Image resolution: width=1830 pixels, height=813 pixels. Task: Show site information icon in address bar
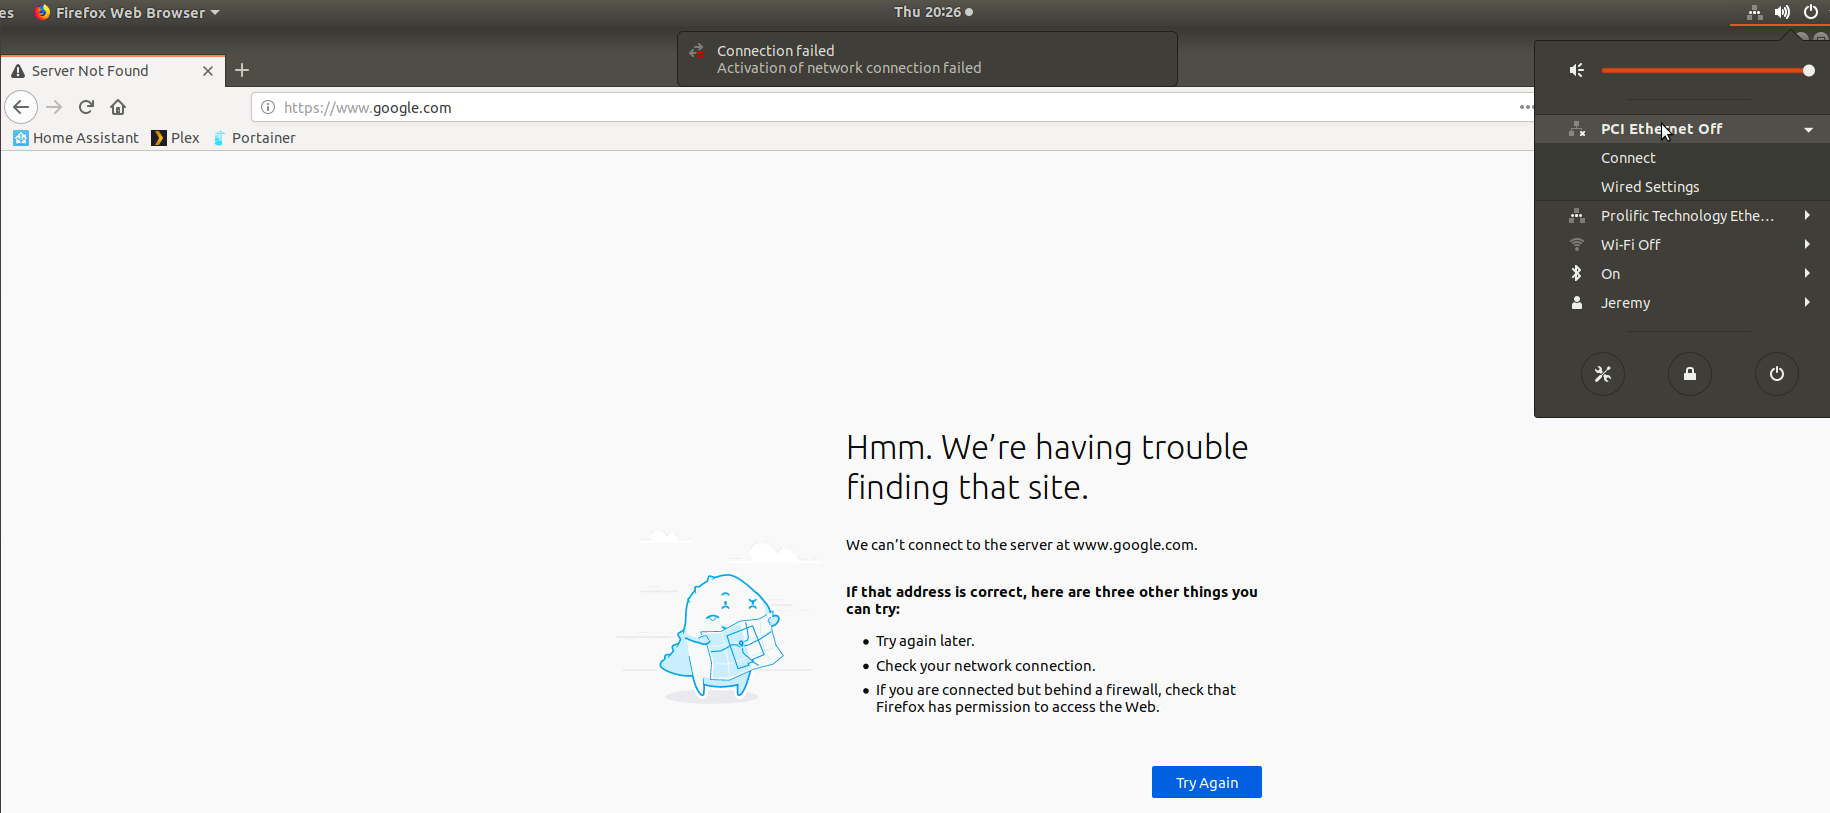click(268, 107)
